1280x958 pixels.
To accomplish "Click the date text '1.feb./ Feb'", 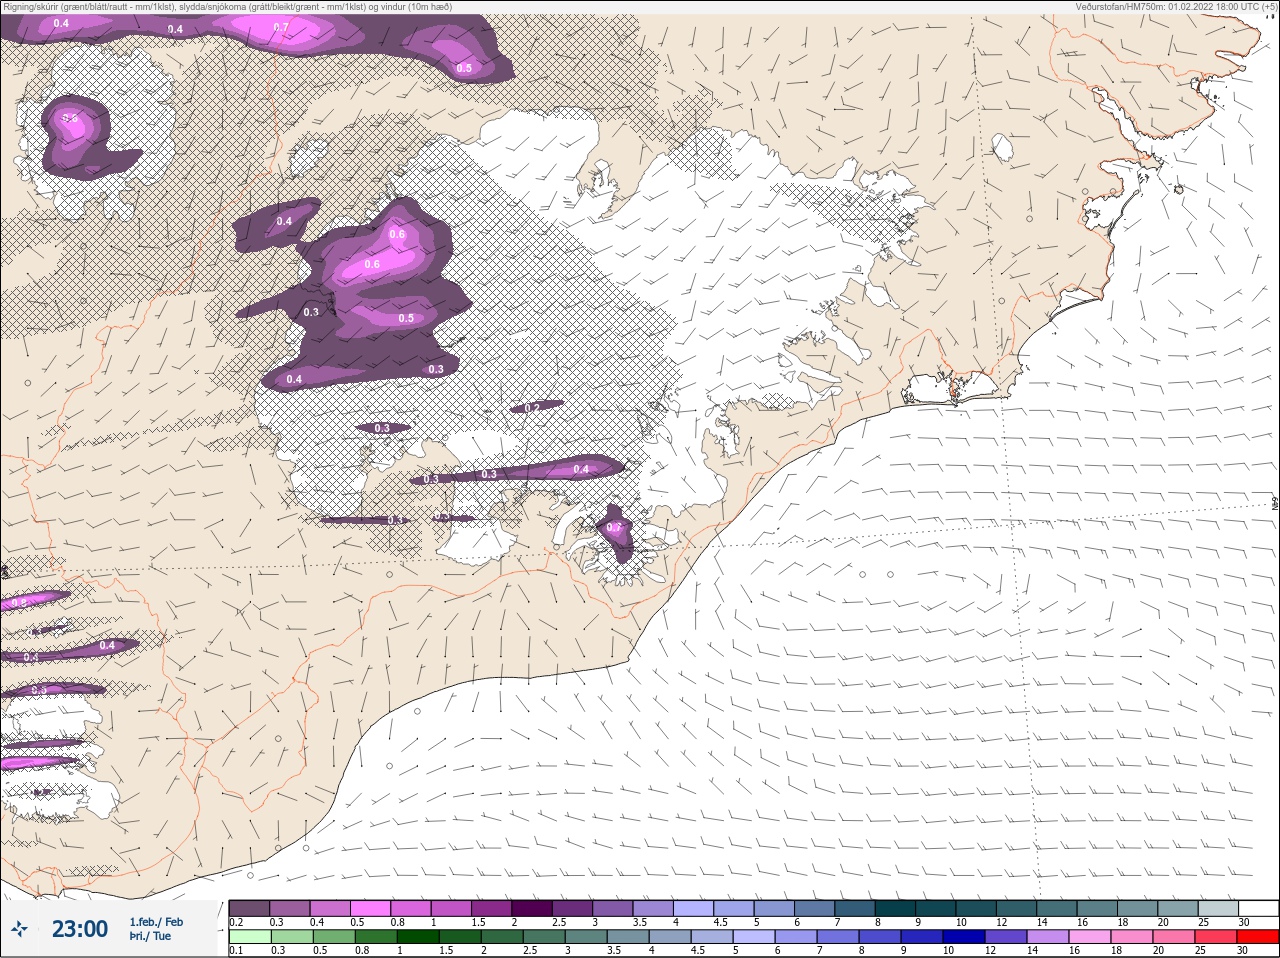I will tap(156, 922).
